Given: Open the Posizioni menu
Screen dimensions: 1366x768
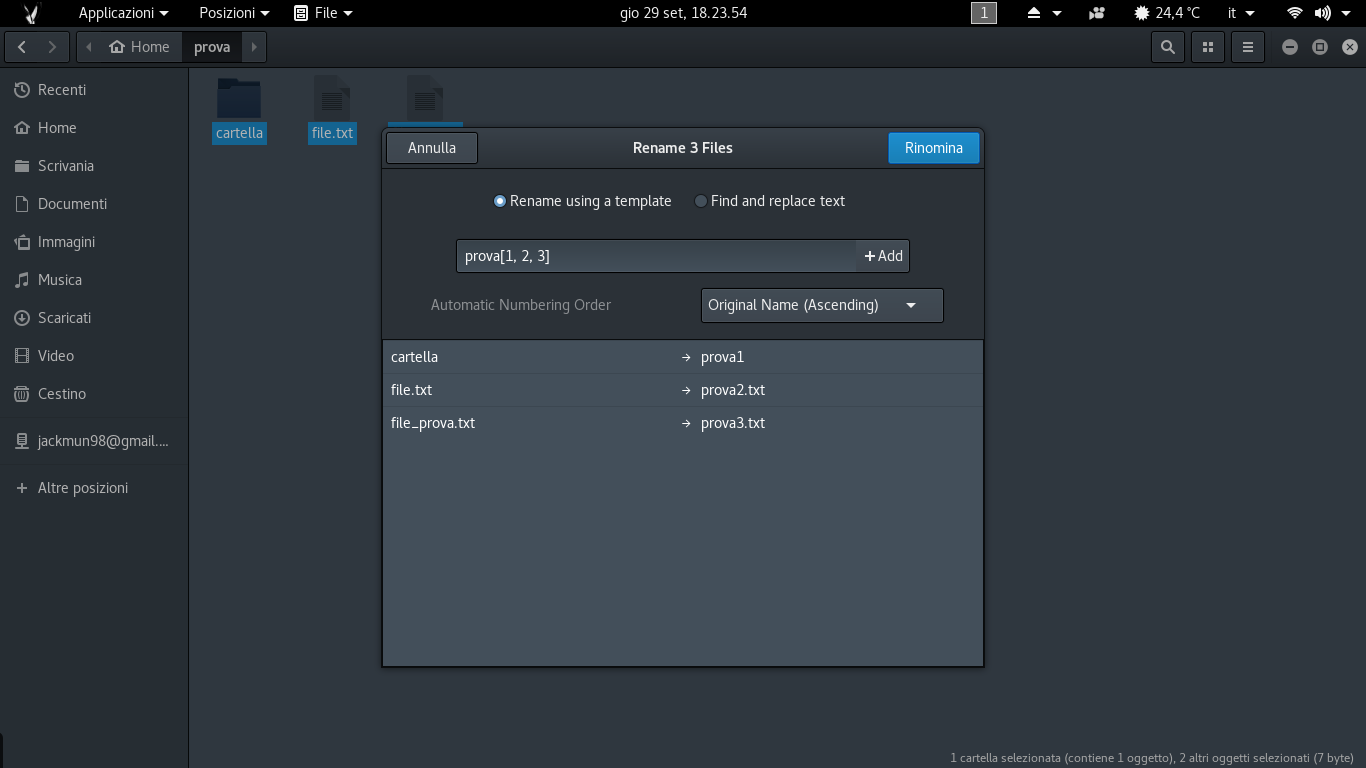Looking at the screenshot, I should tap(234, 13).
